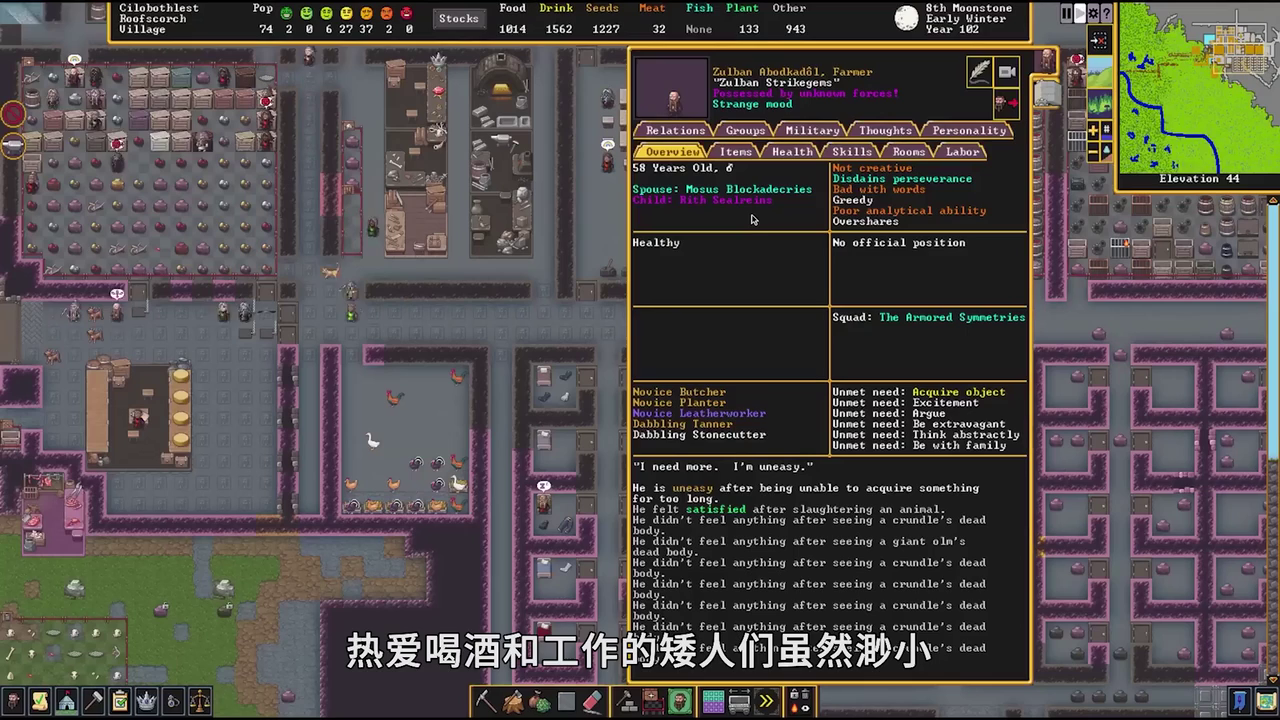Toggle the flame icon in bottom toolbar
This screenshot has height=720, width=1280.
coord(794,707)
